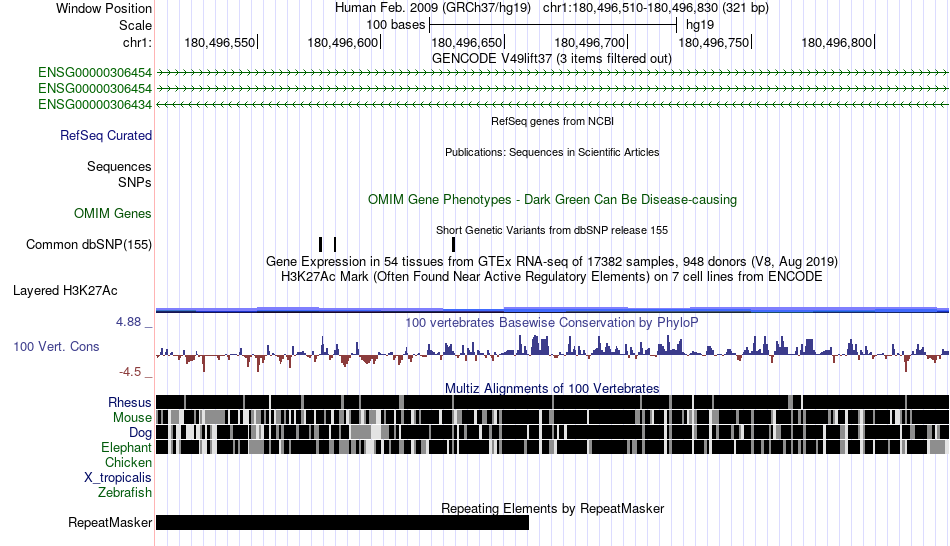Click Publications: Sequences in Scientific Articles title
This screenshot has height=546, width=950.
click(x=552, y=152)
